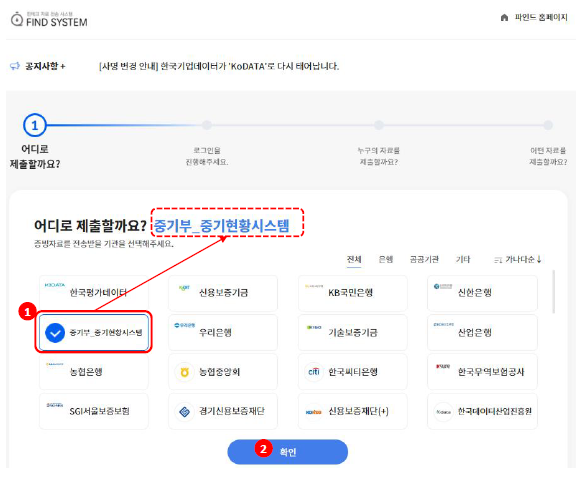Click the logo on 산업은행 card
Screen dimensions: 581x481
coord(444,325)
